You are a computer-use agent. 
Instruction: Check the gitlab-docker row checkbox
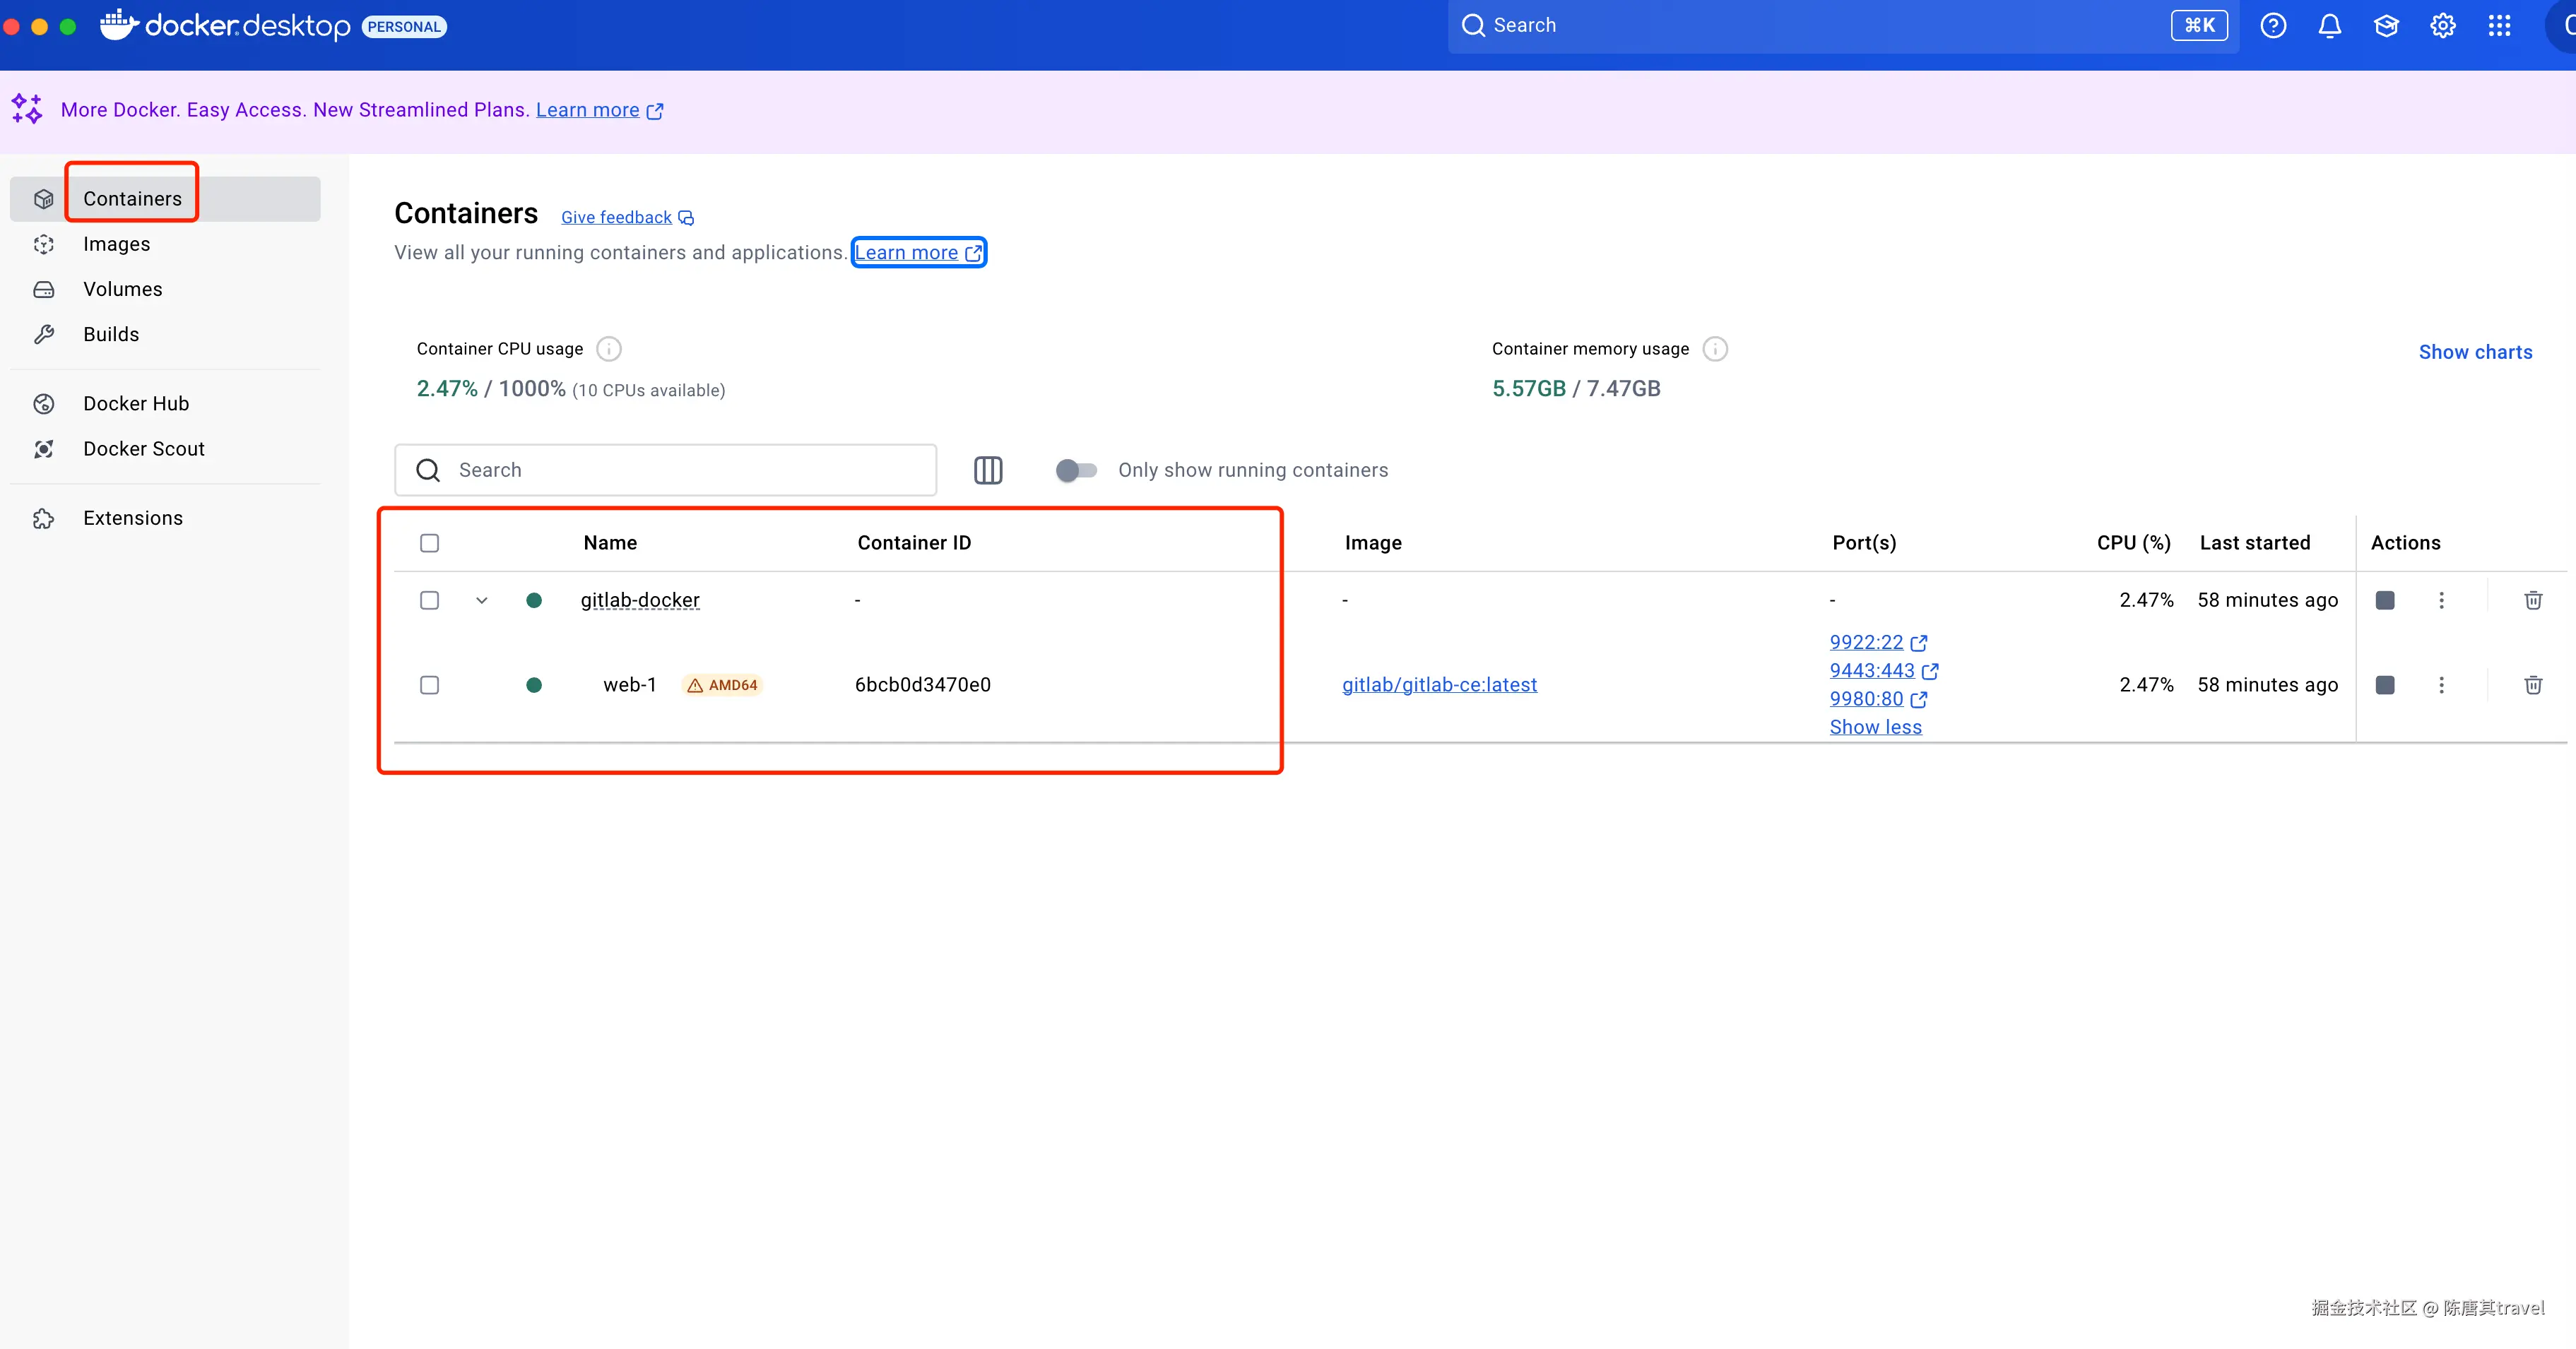click(429, 600)
